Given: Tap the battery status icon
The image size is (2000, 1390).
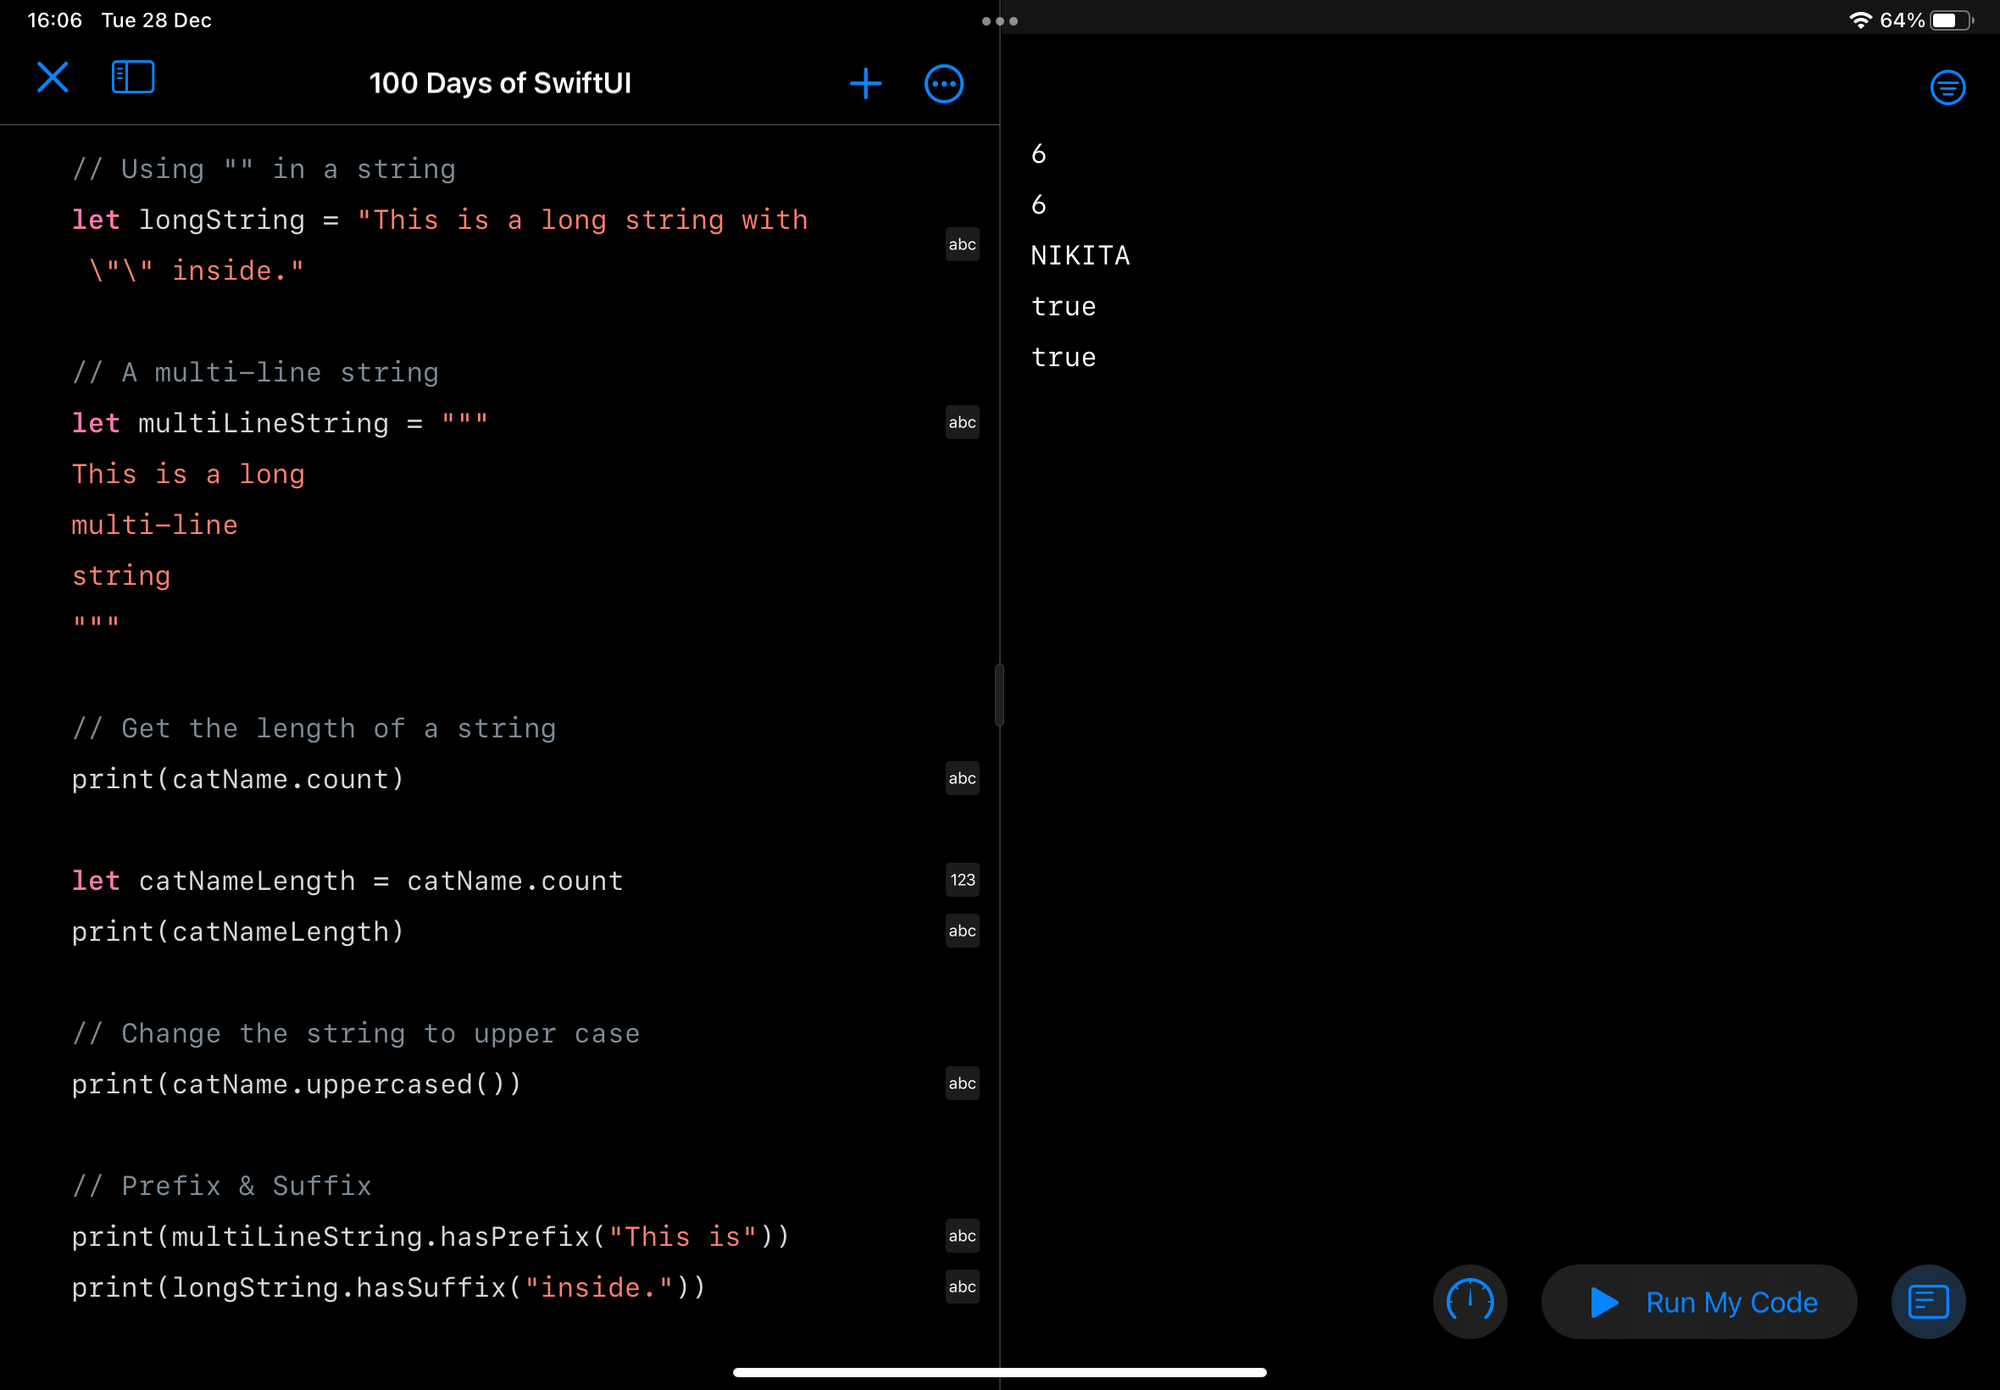Looking at the screenshot, I should [x=1951, y=20].
